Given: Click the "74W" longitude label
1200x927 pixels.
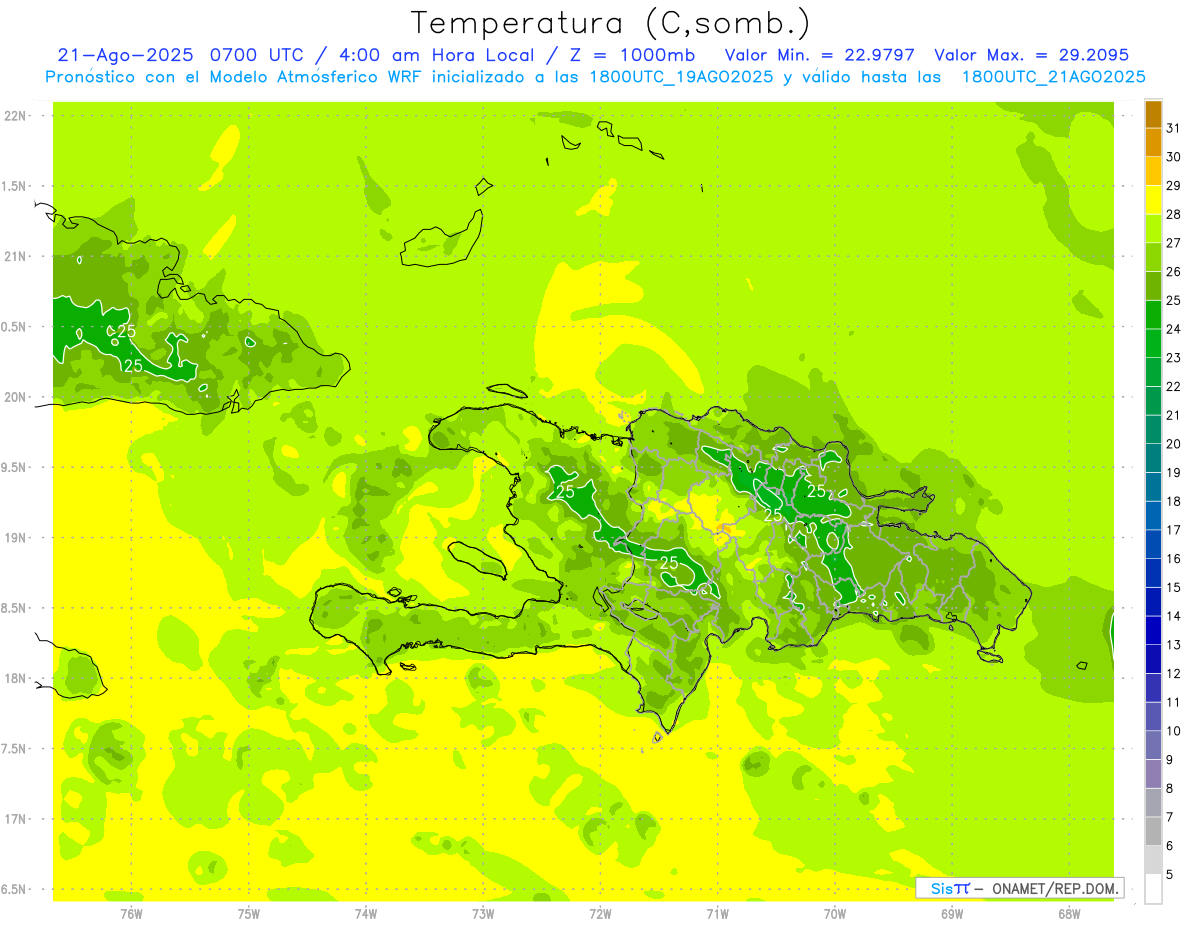Looking at the screenshot, I should pyautogui.click(x=365, y=913).
